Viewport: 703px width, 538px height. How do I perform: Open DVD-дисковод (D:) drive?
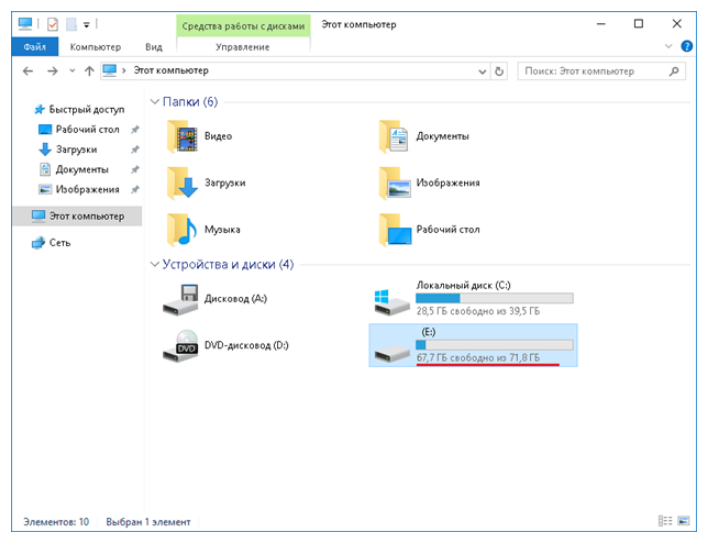click(181, 345)
